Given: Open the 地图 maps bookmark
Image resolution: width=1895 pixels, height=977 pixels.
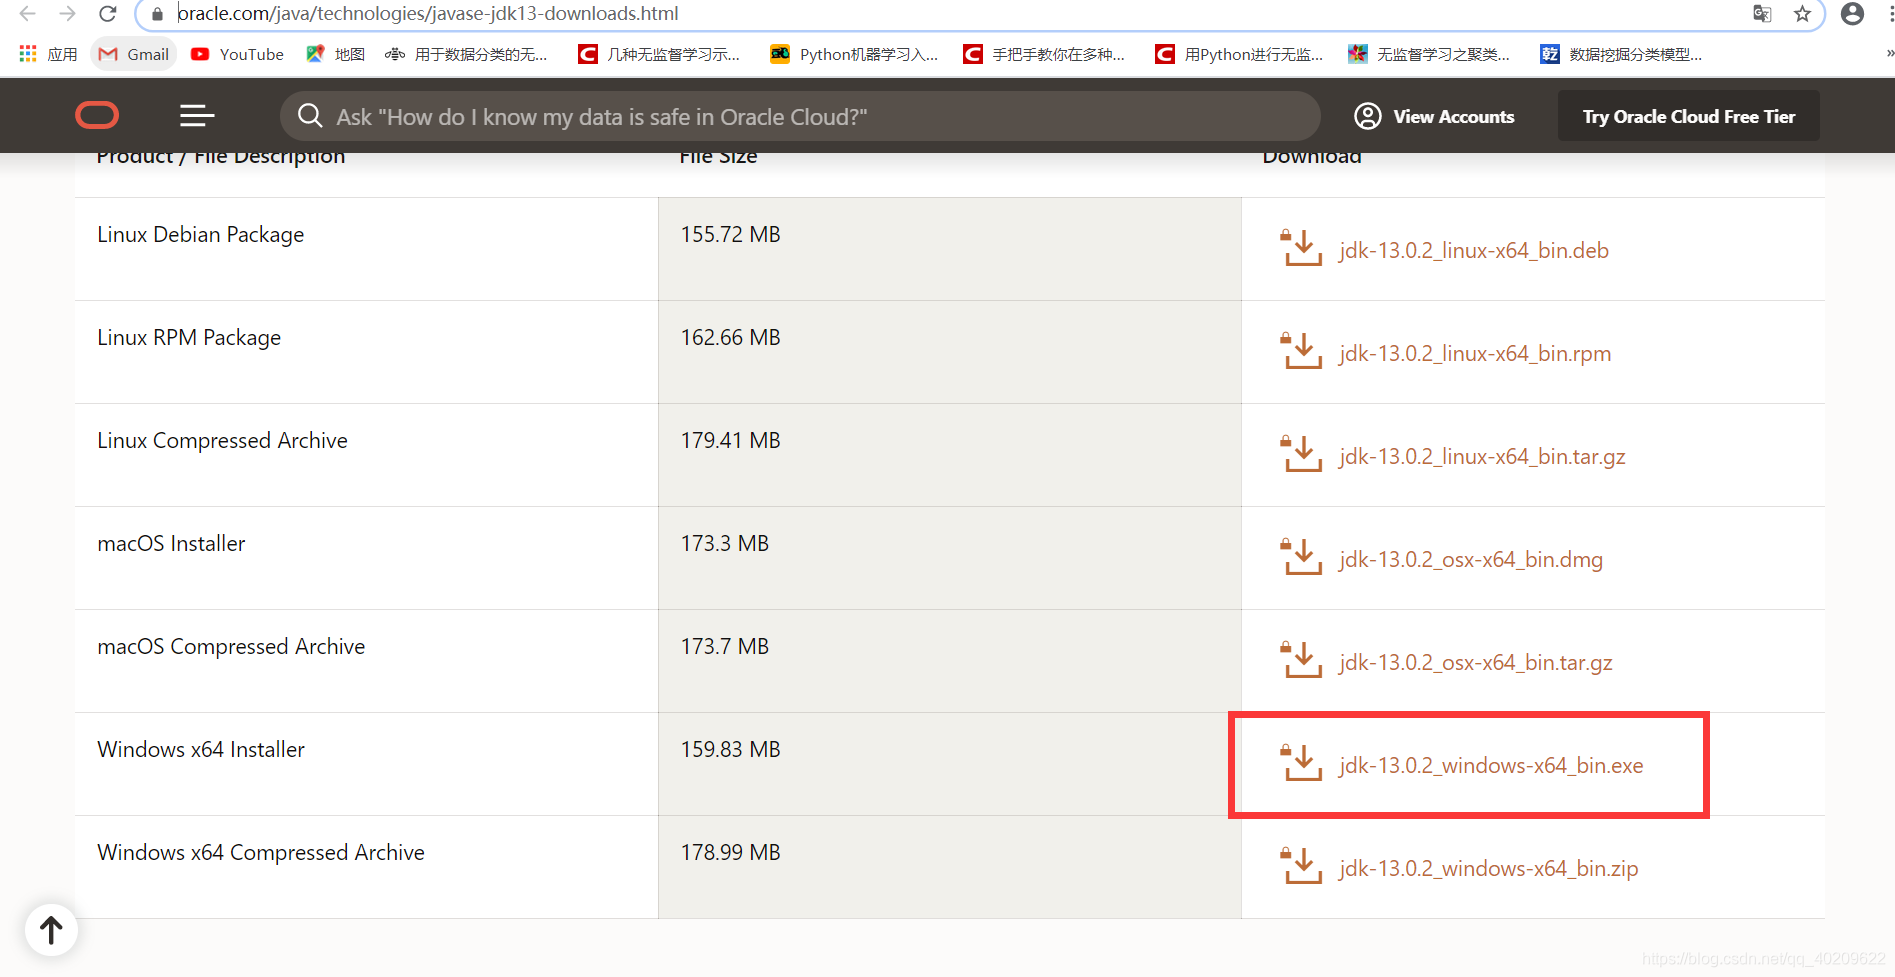Looking at the screenshot, I should (x=336, y=54).
